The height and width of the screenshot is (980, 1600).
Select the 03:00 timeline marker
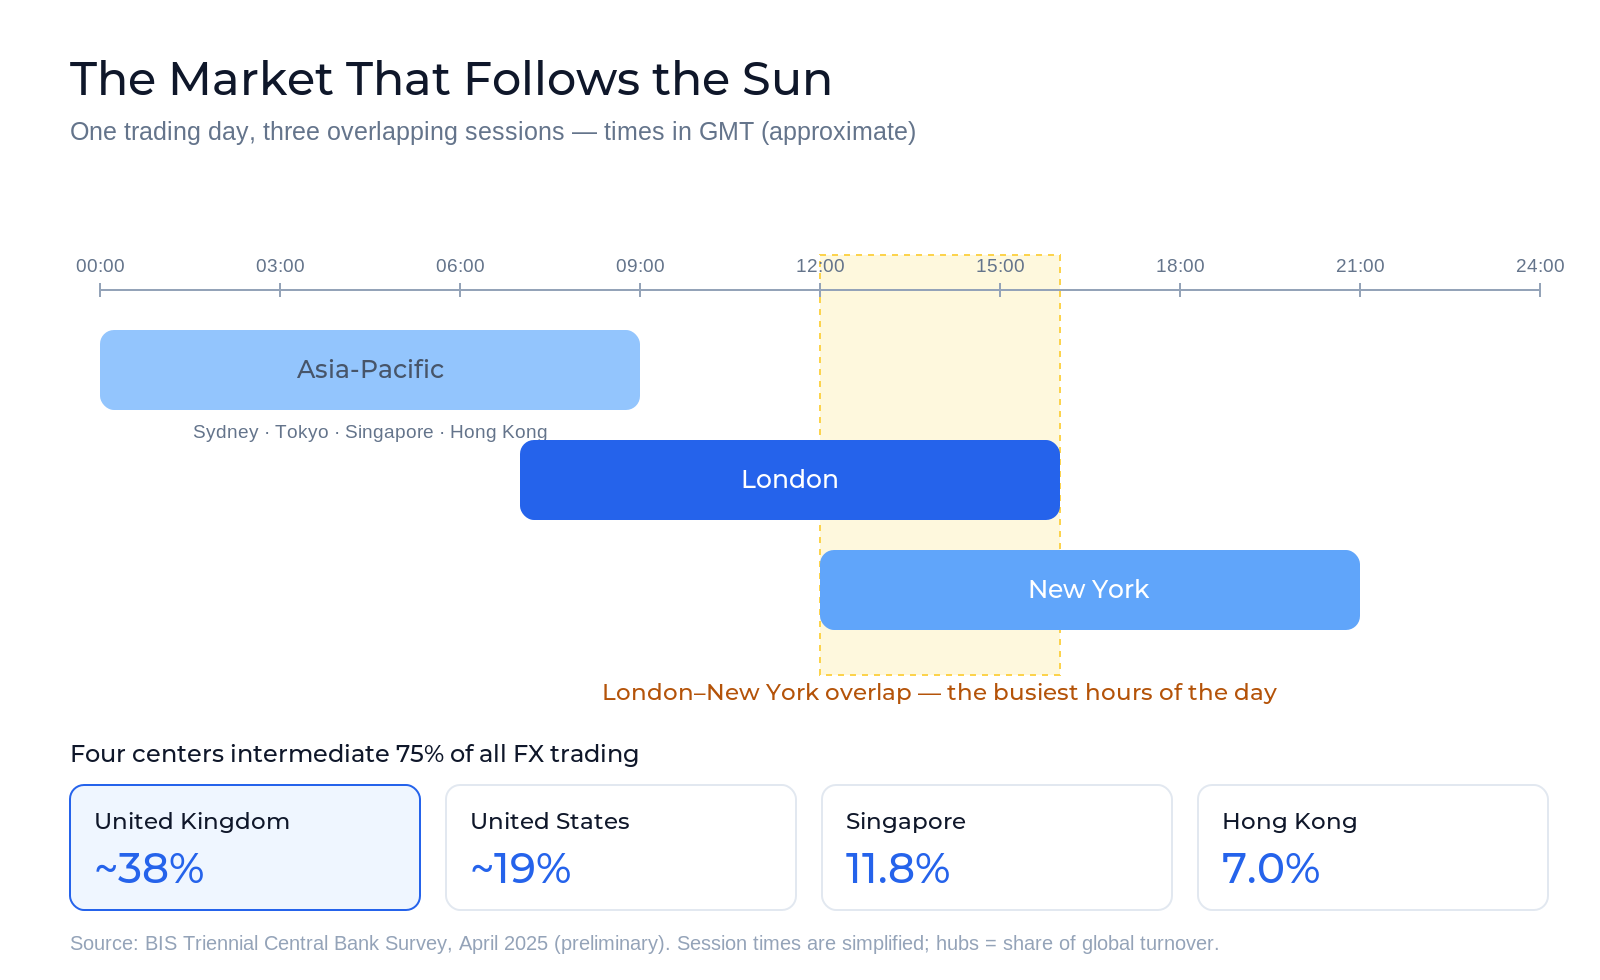point(280,266)
